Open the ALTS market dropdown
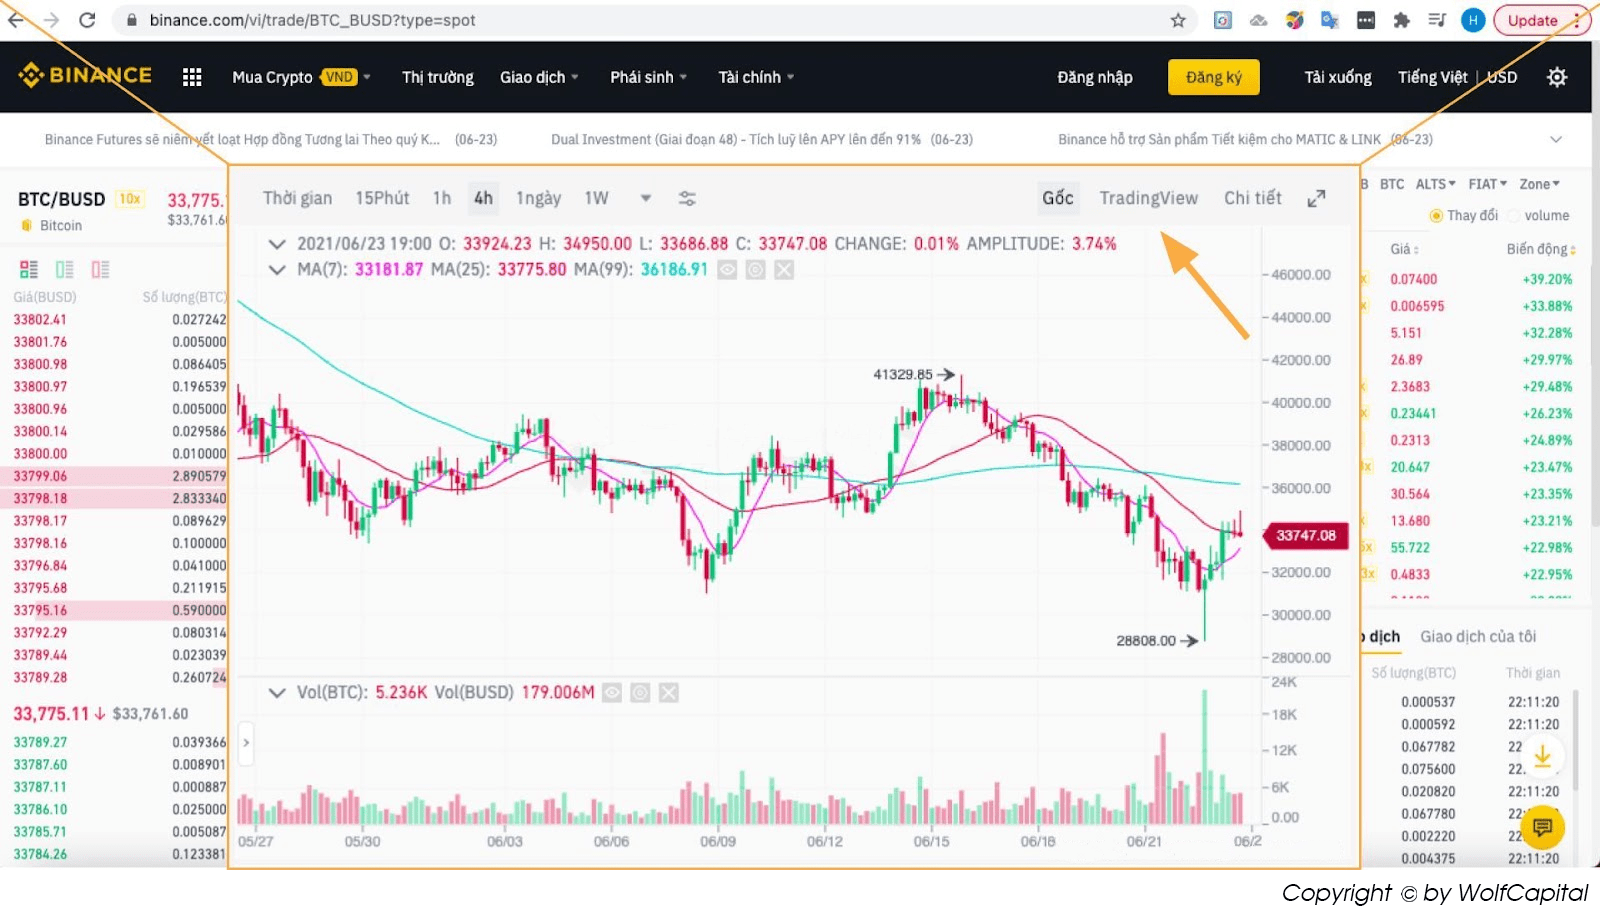The height and width of the screenshot is (917, 1600). [x=1435, y=184]
